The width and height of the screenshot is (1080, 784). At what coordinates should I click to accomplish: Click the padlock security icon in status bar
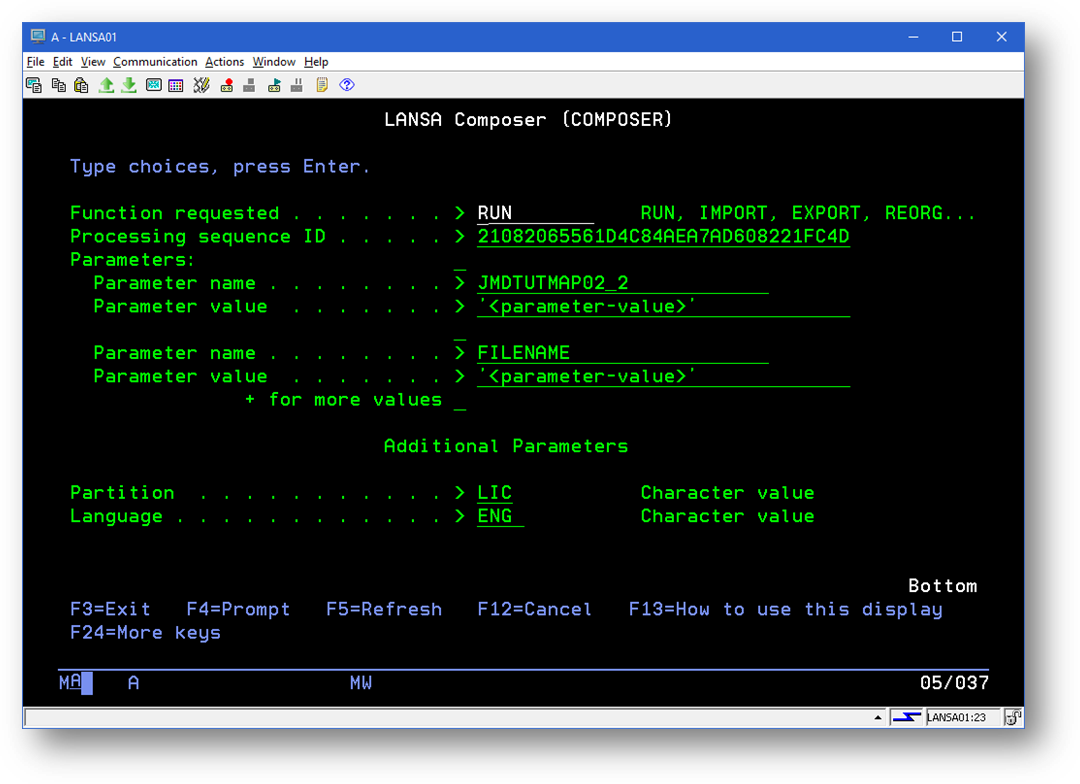click(1012, 717)
